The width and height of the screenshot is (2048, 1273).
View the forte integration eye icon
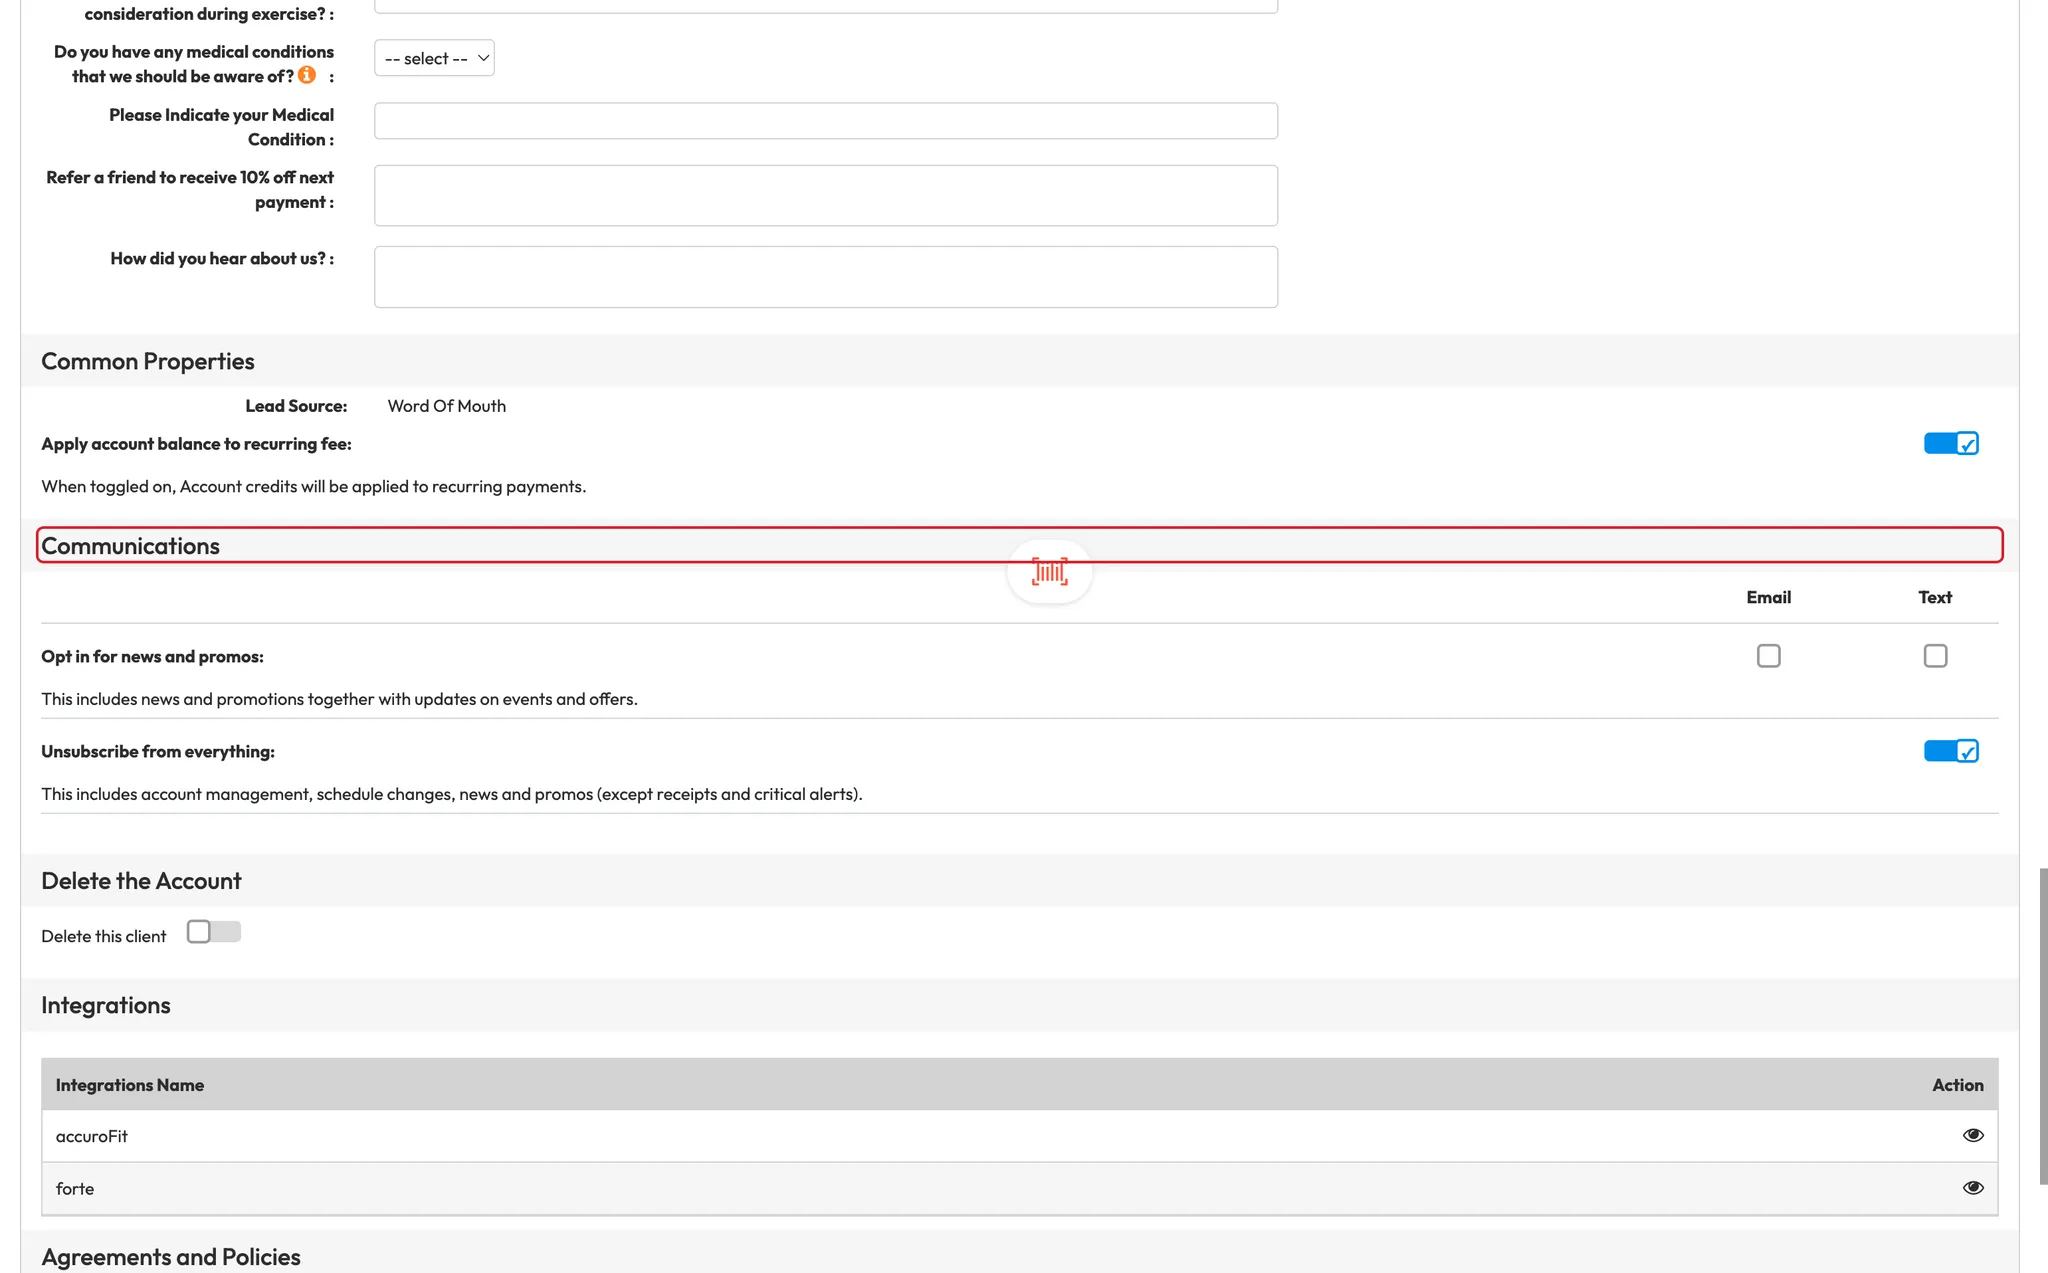[1972, 1188]
